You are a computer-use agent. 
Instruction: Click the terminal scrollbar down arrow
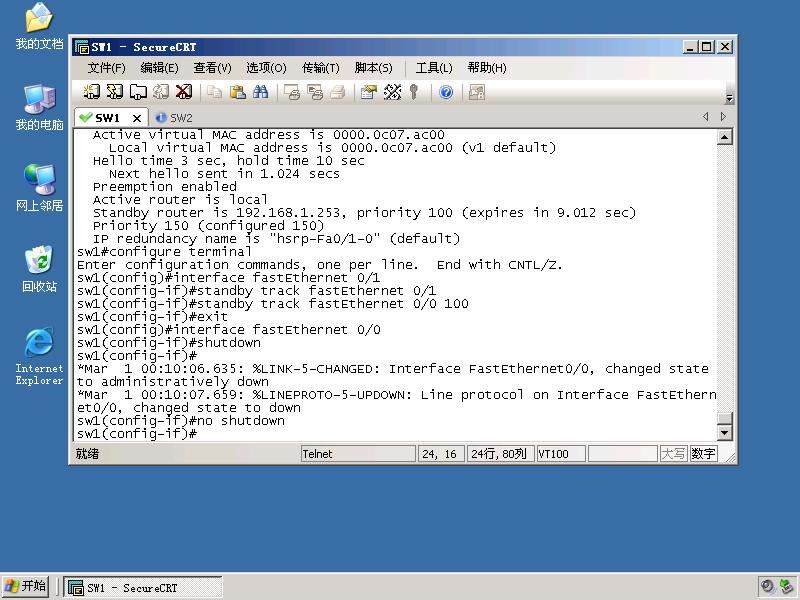[x=725, y=433]
